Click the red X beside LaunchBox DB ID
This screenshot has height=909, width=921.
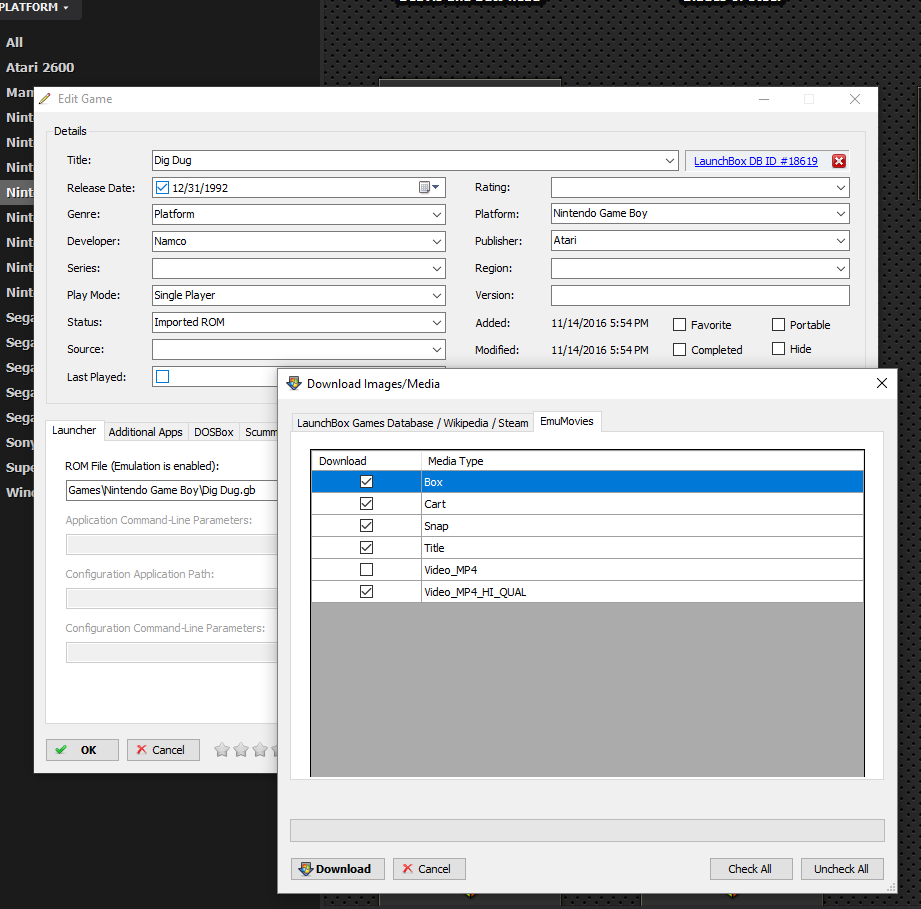(x=839, y=161)
